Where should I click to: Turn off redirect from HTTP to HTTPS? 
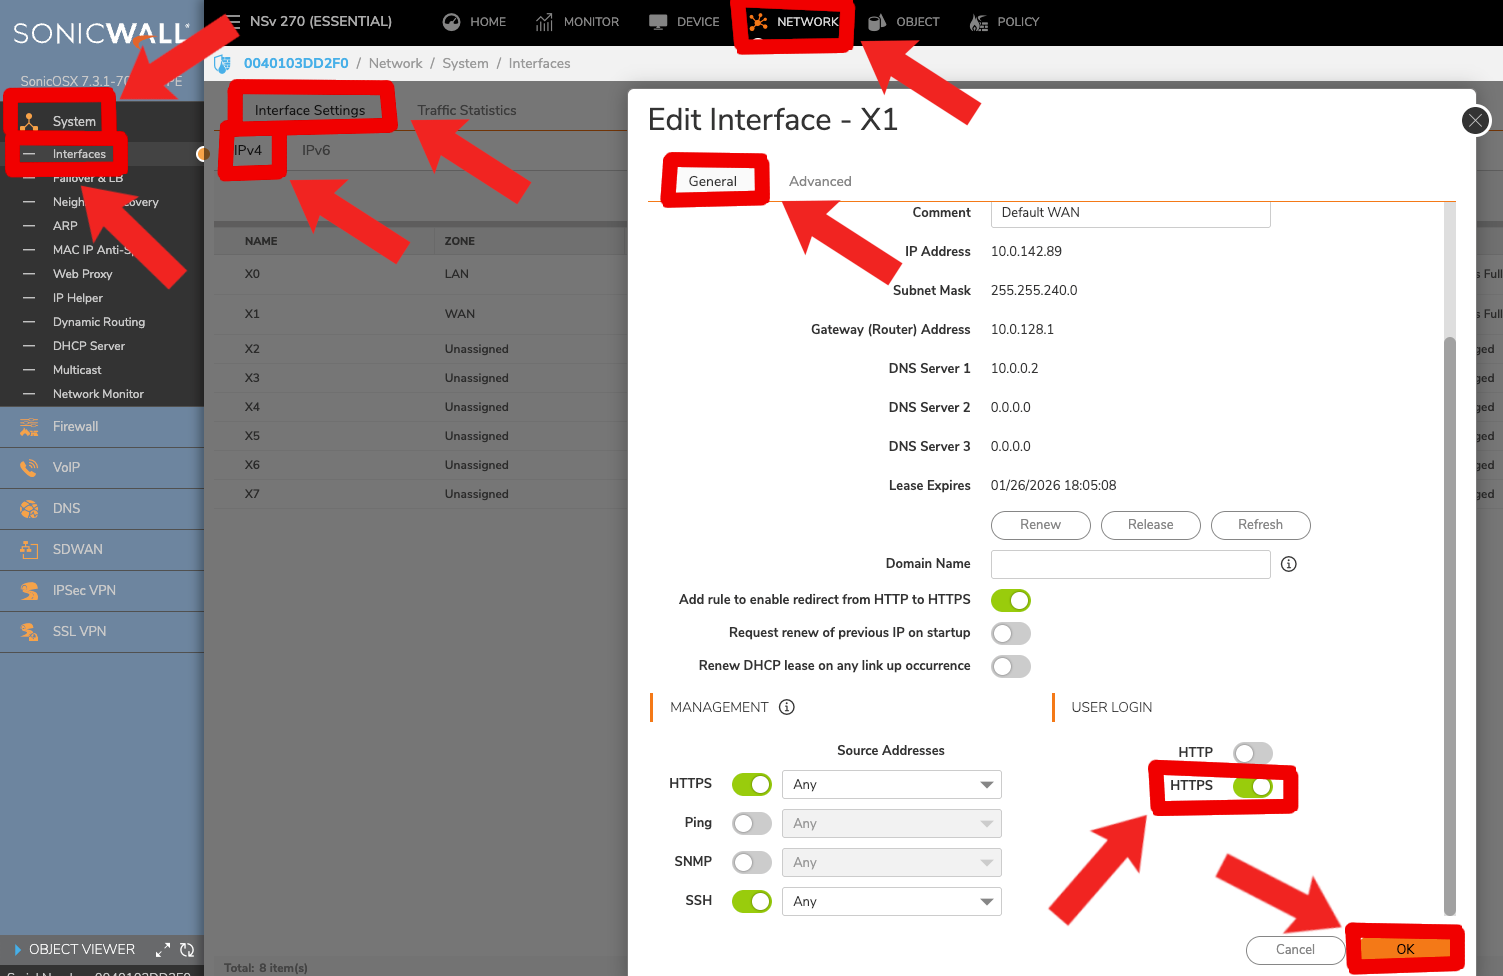coord(1010,600)
